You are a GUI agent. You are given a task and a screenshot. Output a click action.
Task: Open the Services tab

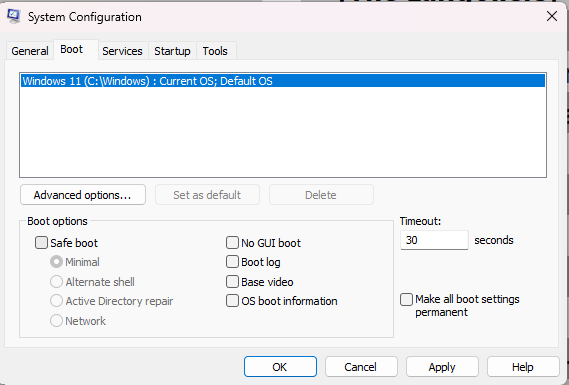tap(122, 51)
